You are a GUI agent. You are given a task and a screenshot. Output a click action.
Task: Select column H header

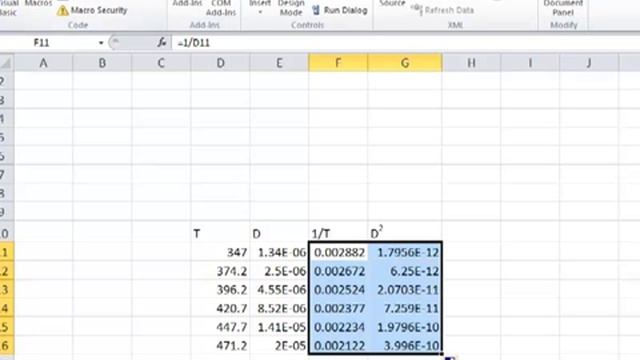pyautogui.click(x=471, y=63)
